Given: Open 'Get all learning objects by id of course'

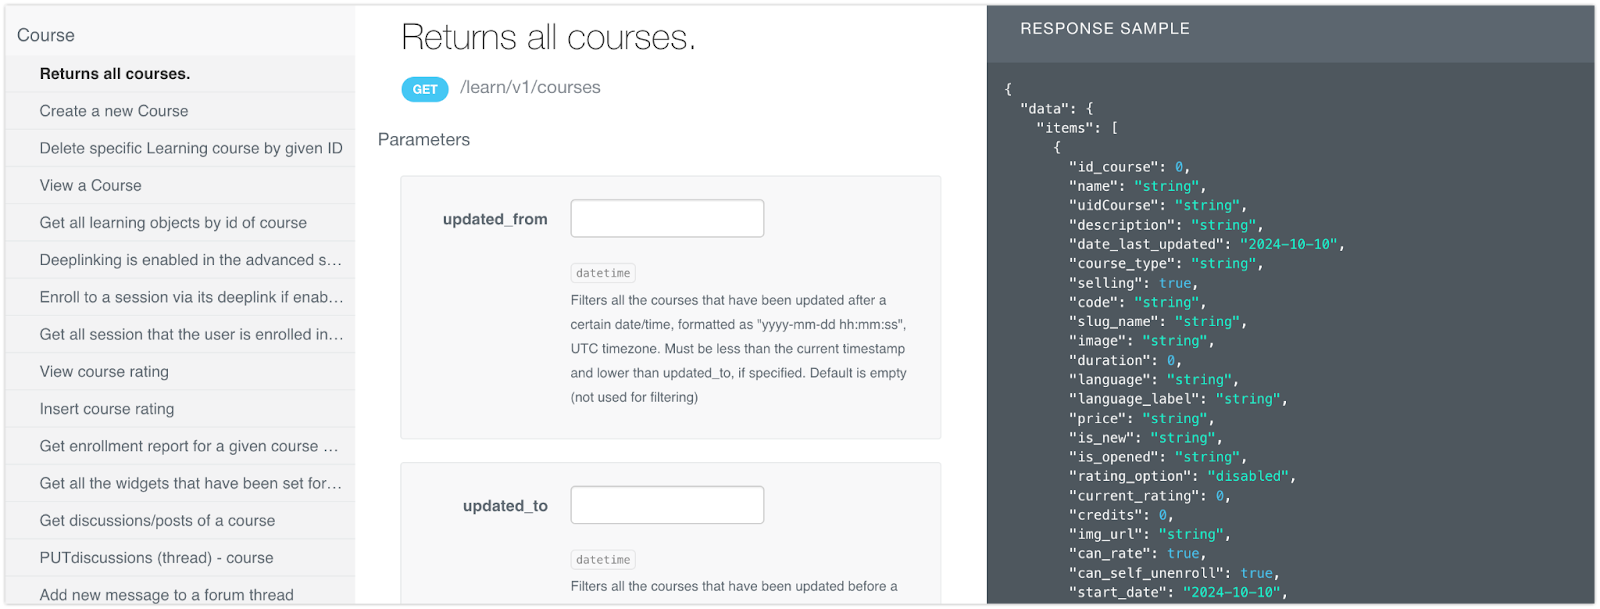Looking at the screenshot, I should tap(173, 223).
